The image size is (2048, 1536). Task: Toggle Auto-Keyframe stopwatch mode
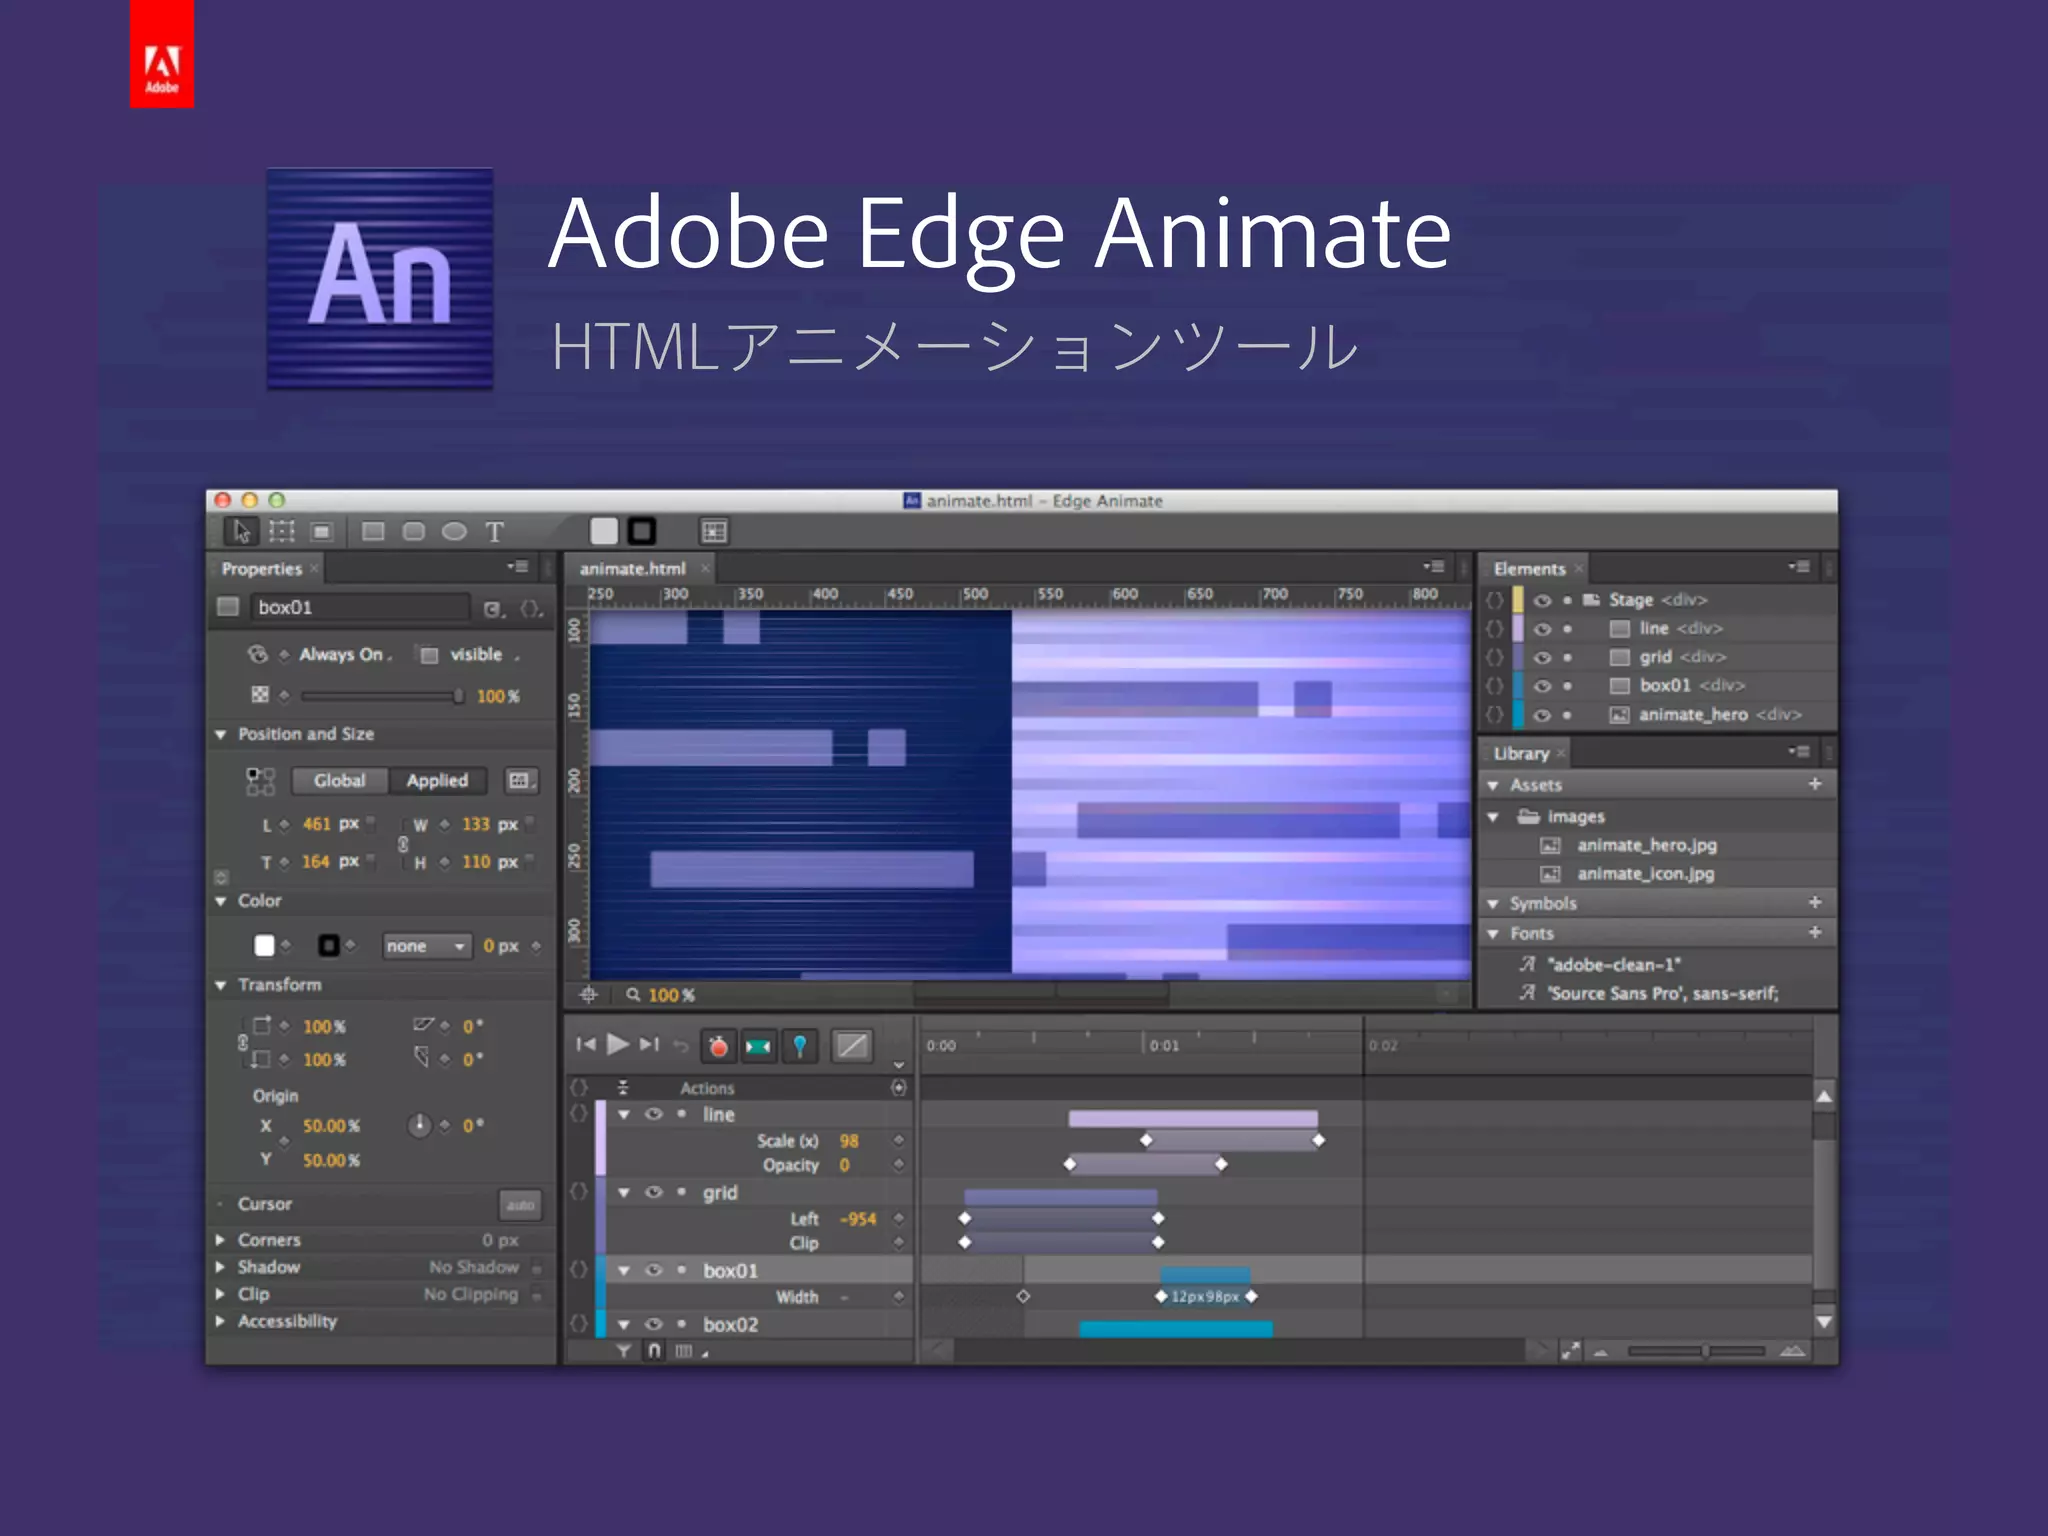(x=718, y=1046)
